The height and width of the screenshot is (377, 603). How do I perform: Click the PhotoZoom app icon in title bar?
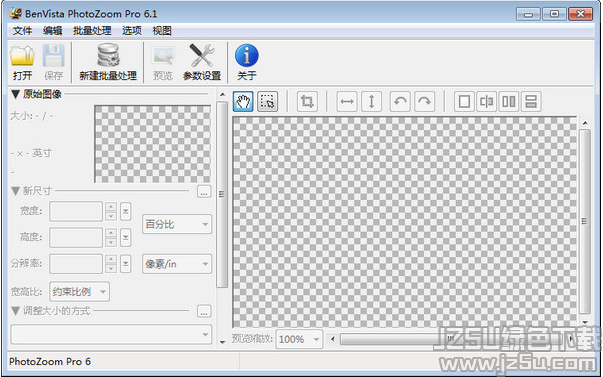coord(16,14)
